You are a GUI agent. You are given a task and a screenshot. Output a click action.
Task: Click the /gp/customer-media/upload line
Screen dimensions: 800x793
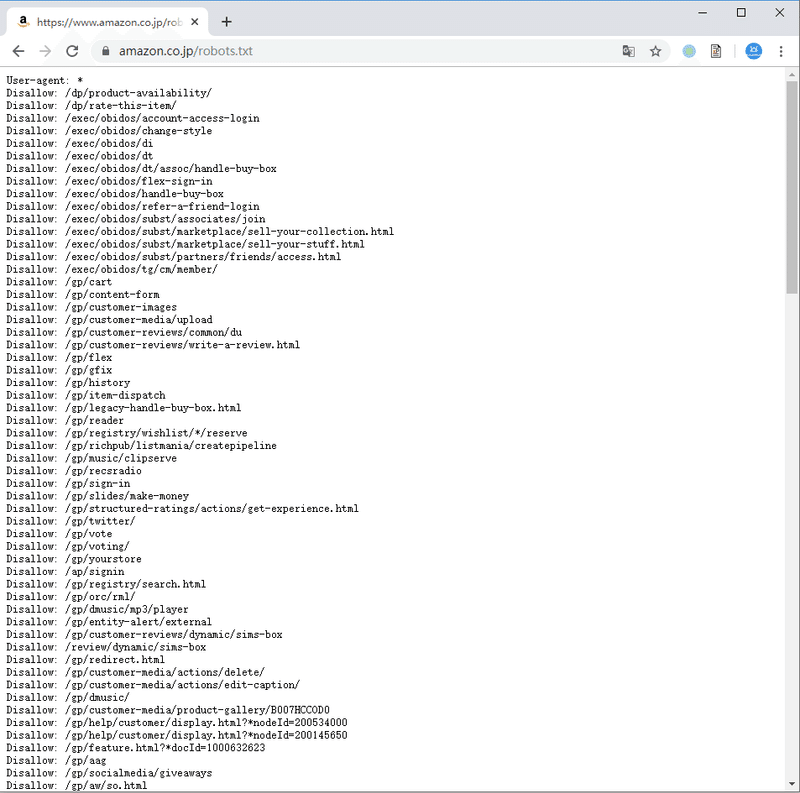(x=109, y=319)
